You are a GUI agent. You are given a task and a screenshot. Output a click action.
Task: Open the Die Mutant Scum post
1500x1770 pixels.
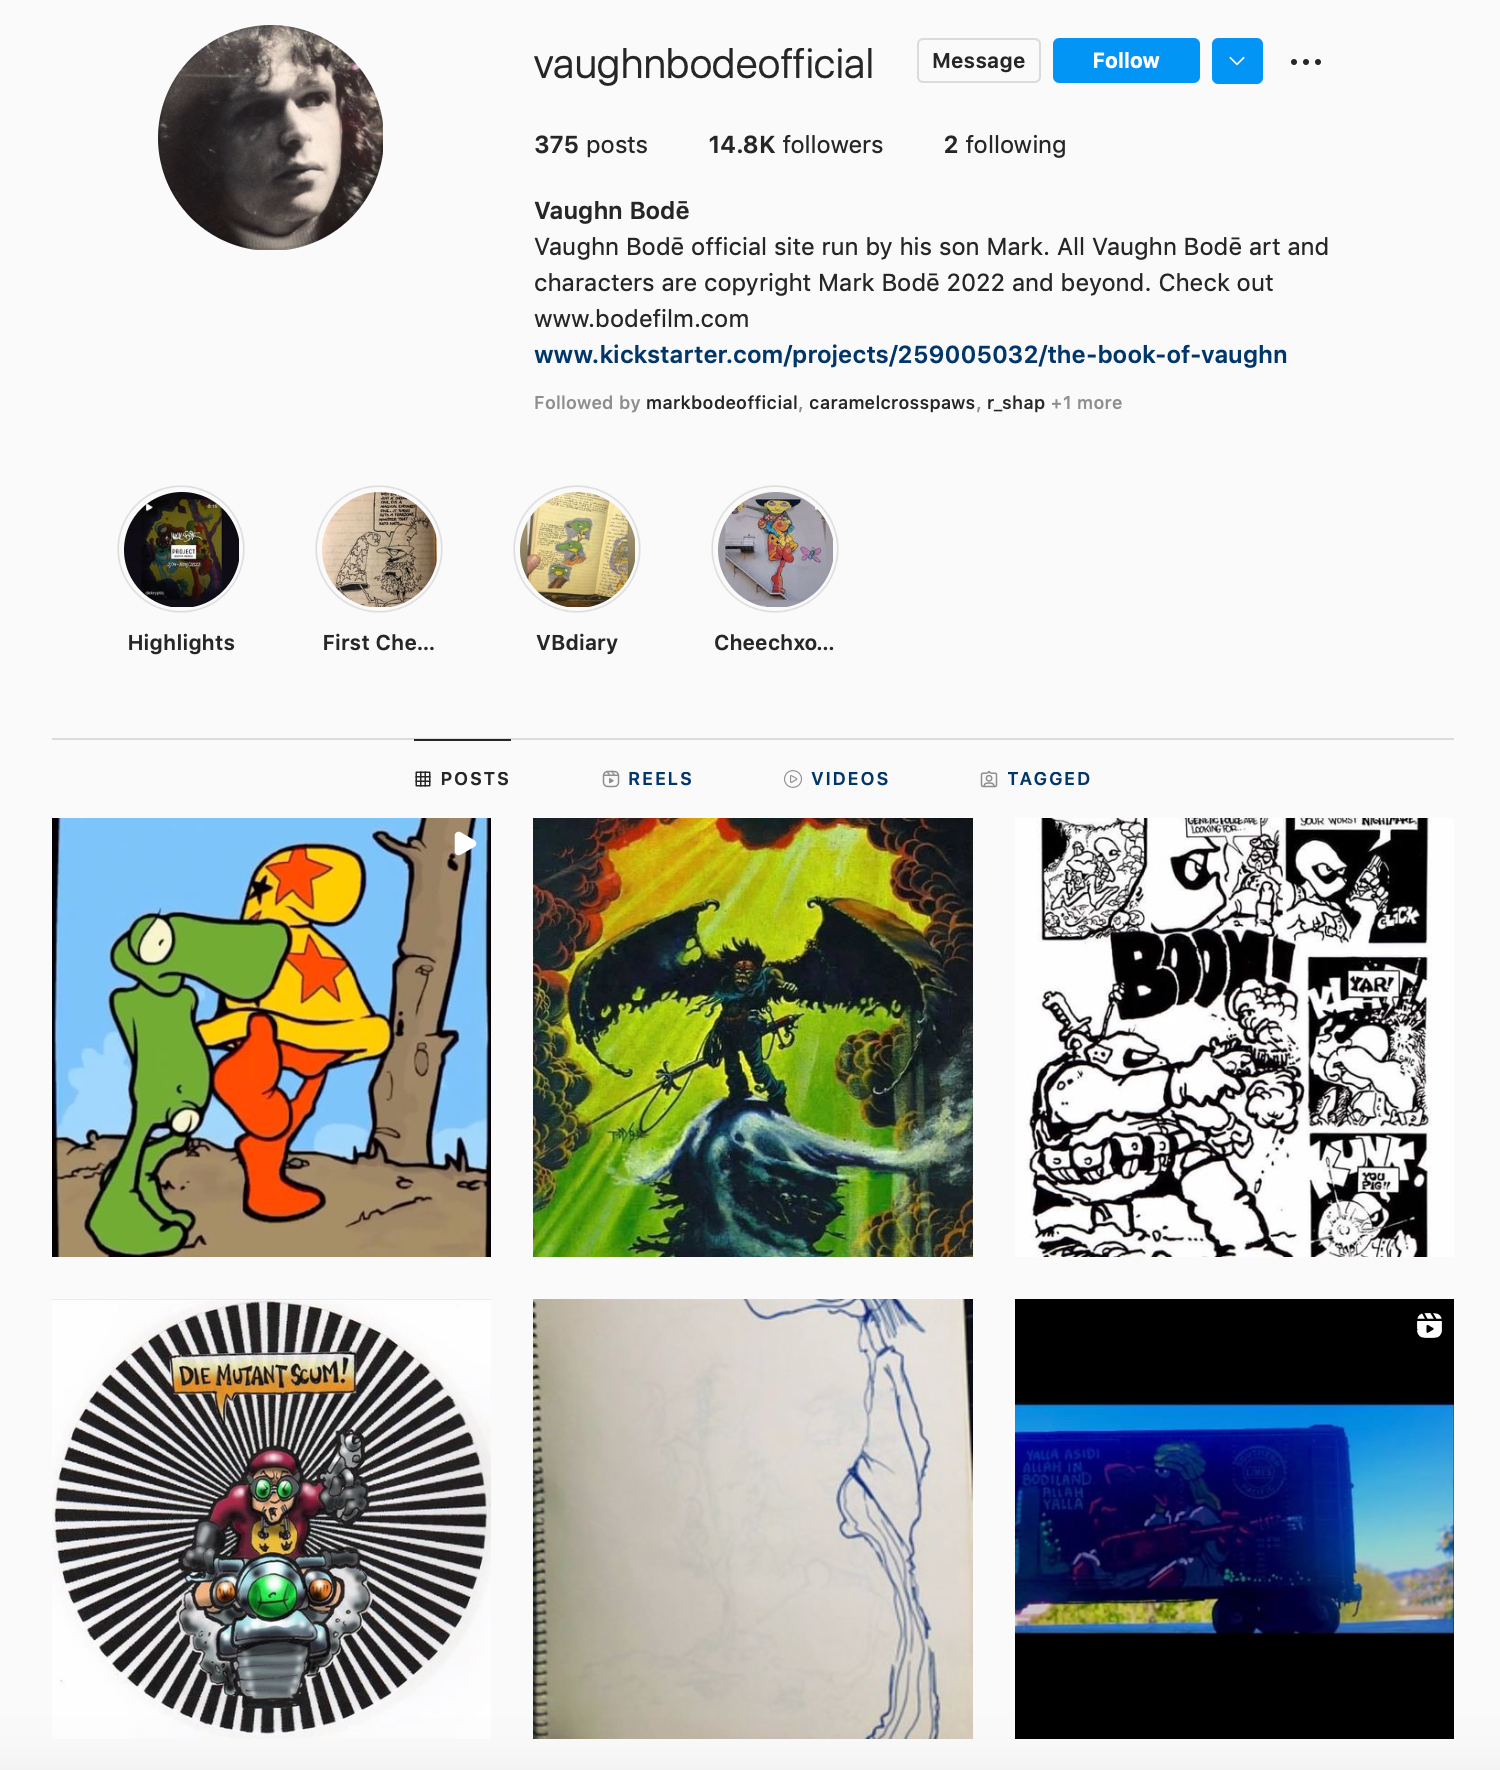pyautogui.click(x=271, y=1518)
